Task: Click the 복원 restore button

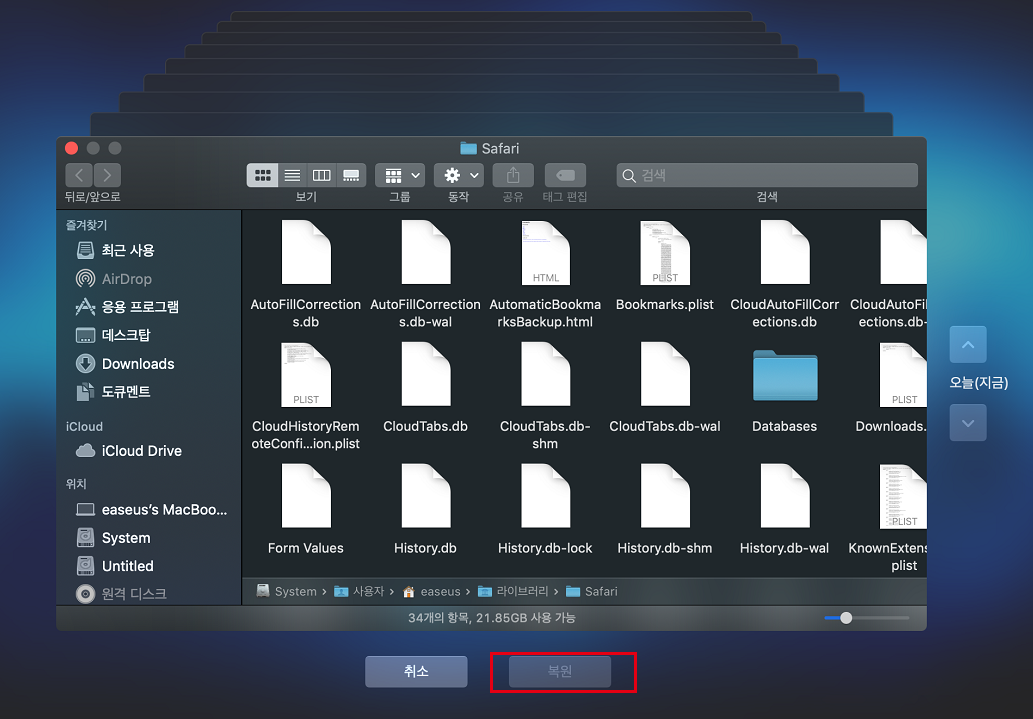Action: pos(560,672)
